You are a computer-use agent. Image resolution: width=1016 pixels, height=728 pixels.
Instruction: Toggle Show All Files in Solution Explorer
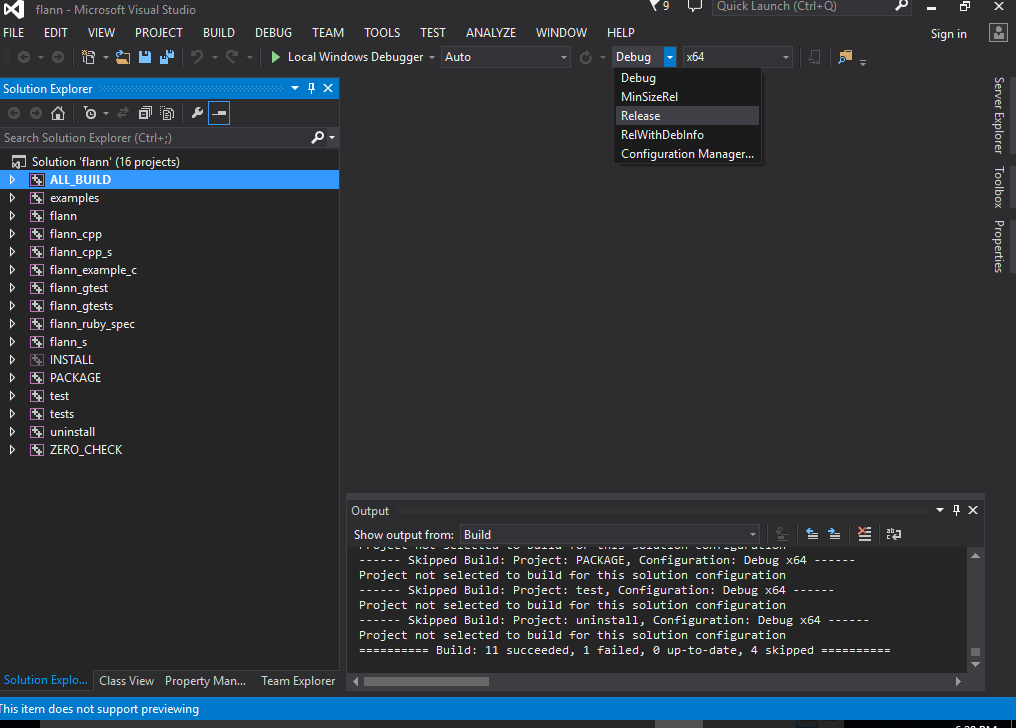tap(167, 113)
